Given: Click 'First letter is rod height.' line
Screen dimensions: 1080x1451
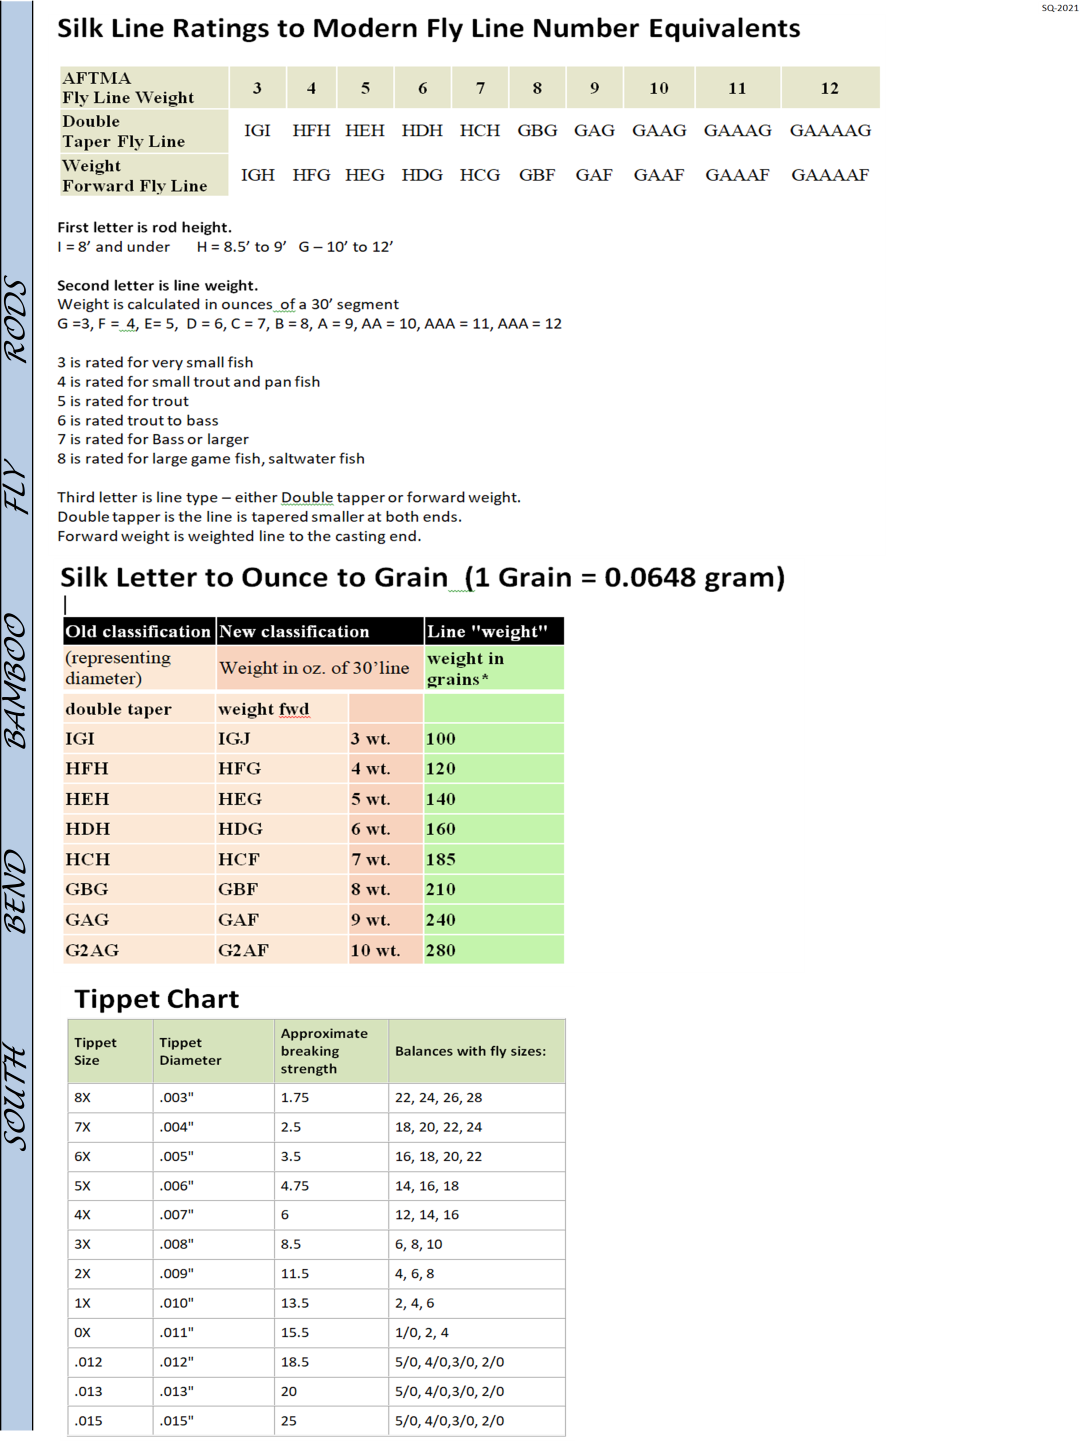Looking at the screenshot, I should coord(144,227).
